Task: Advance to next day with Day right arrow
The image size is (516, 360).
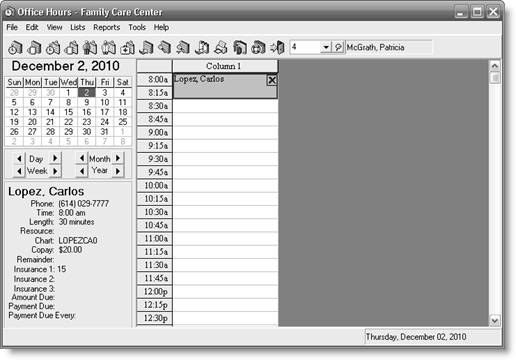Action: coord(55,158)
